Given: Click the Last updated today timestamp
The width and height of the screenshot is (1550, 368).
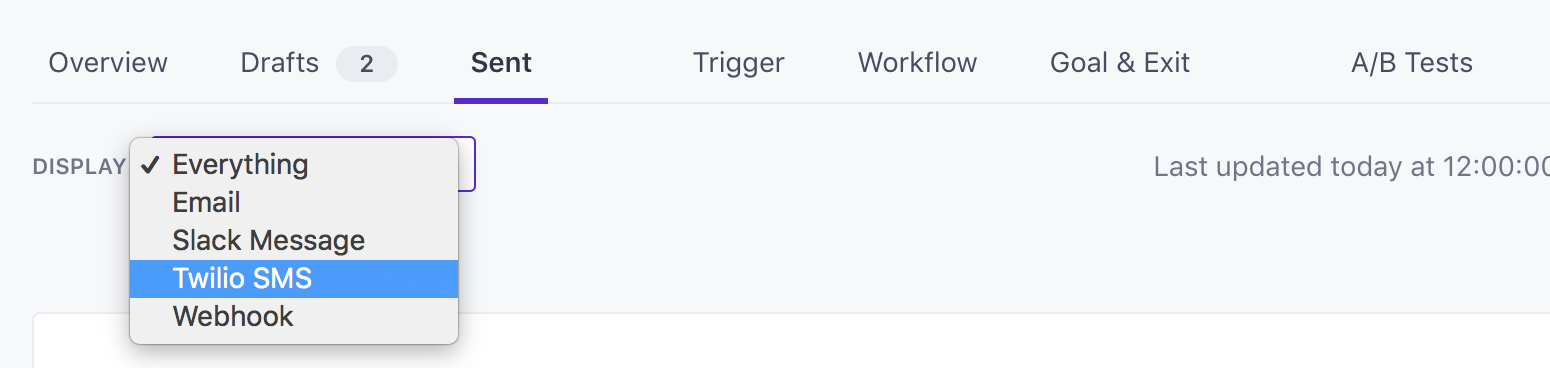Looking at the screenshot, I should click(1351, 166).
